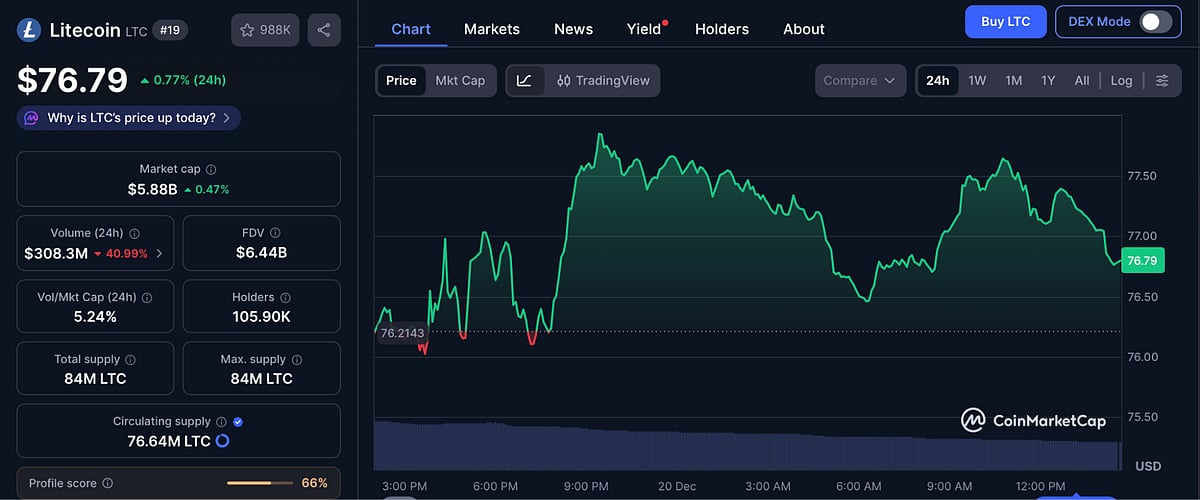Open the About tab
Image resolution: width=1200 pixels, height=500 pixels.
coord(804,29)
